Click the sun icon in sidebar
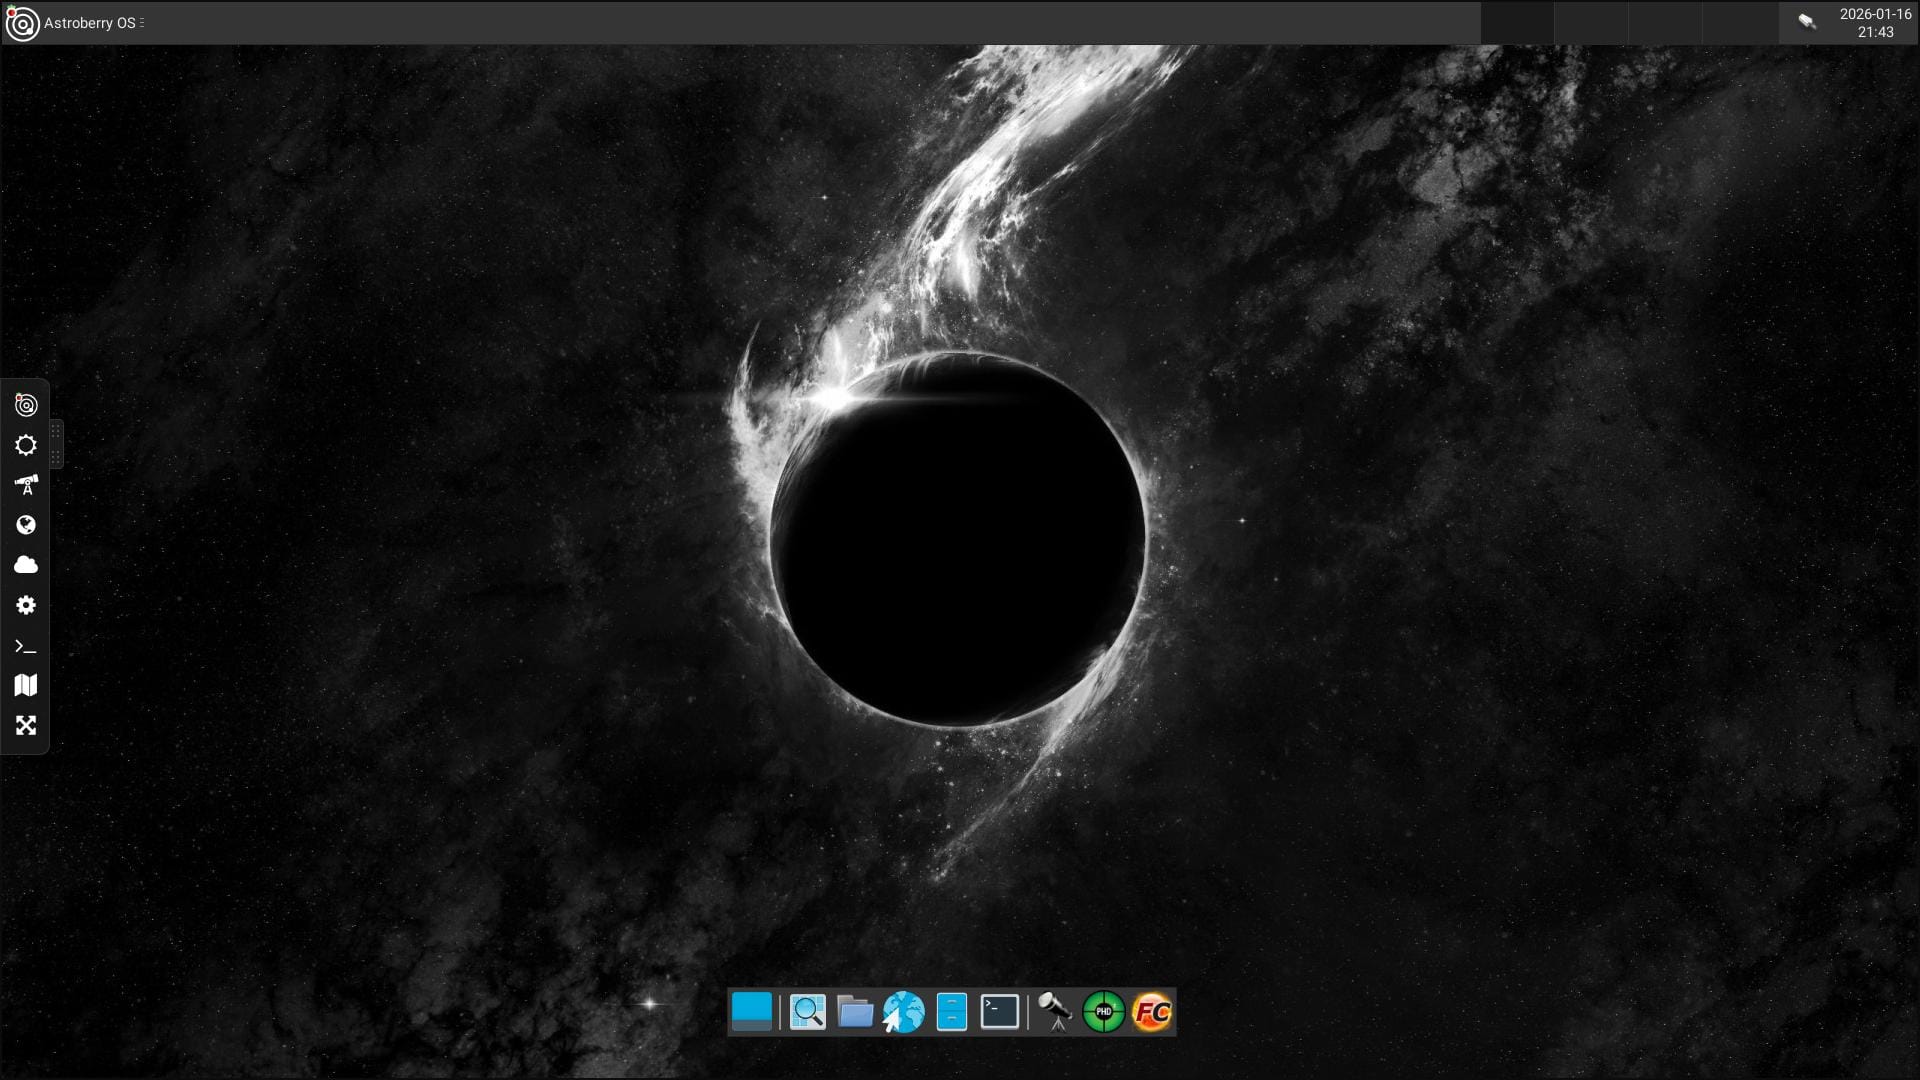This screenshot has width=1920, height=1080. click(x=26, y=445)
